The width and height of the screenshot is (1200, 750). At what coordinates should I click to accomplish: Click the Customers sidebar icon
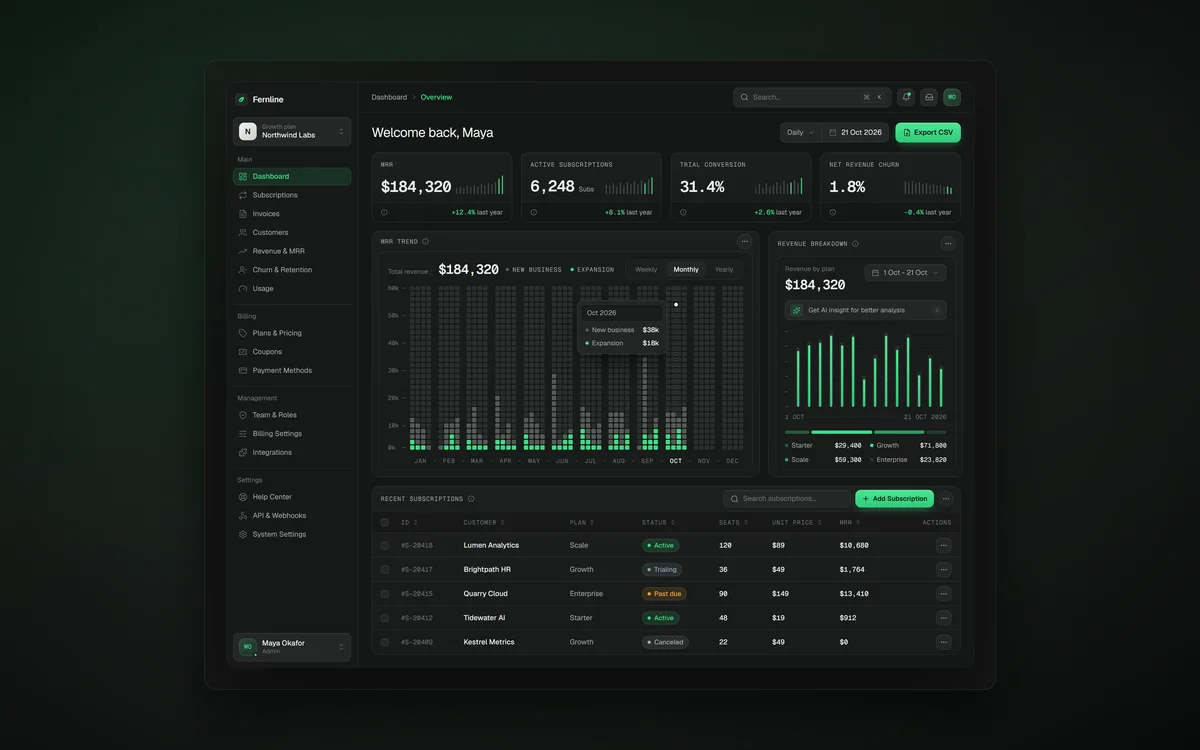243,232
